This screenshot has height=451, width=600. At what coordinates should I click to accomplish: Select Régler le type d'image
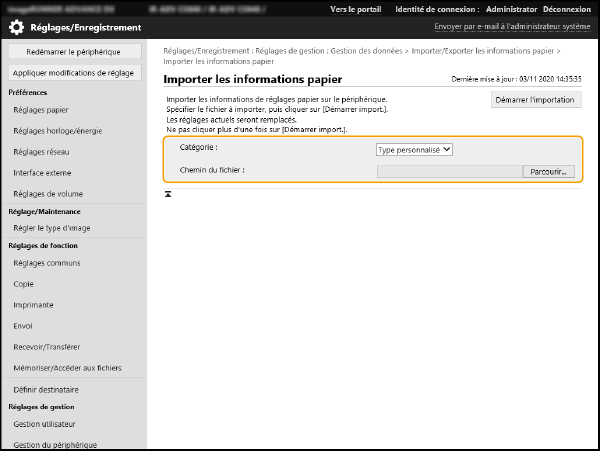pos(52,228)
